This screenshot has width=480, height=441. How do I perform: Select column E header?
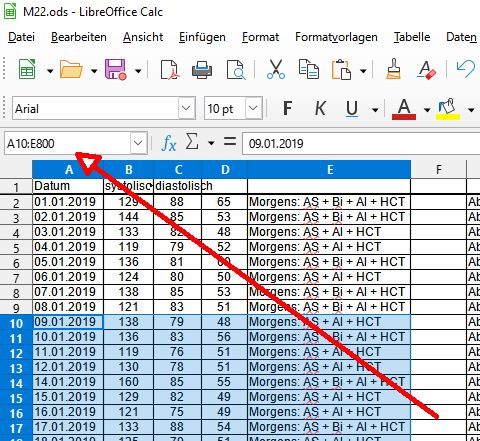click(330, 169)
